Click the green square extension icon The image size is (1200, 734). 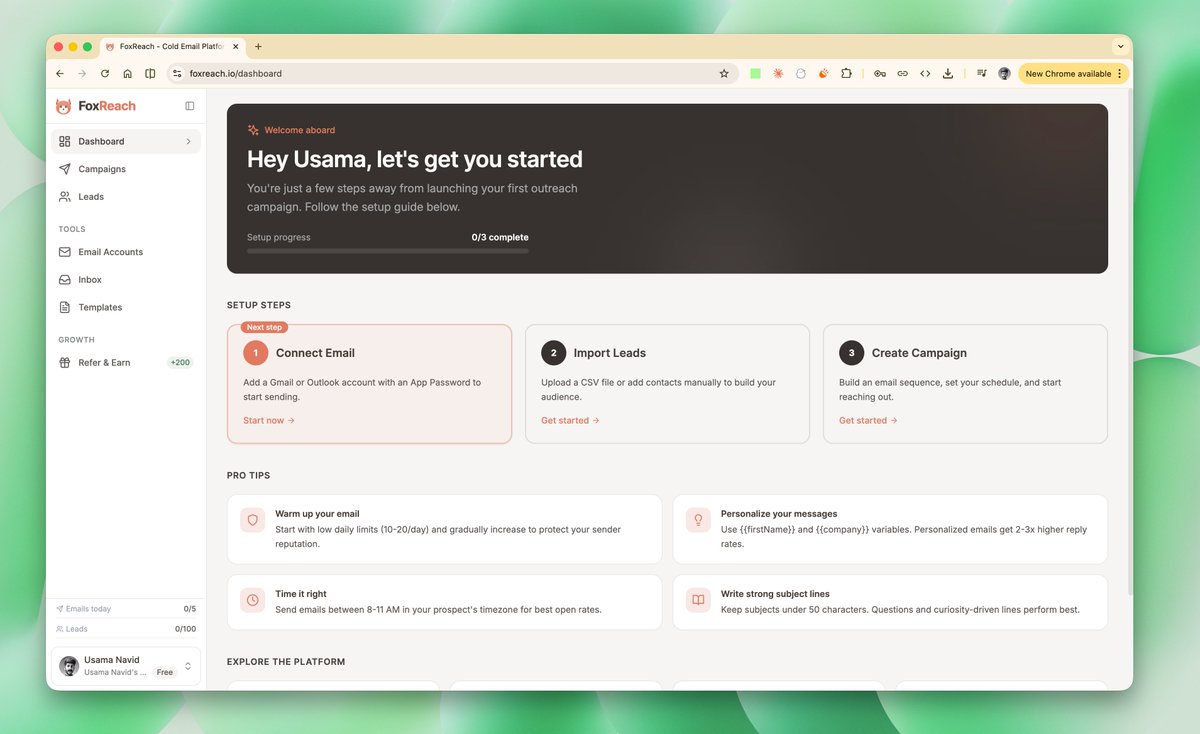coord(755,74)
